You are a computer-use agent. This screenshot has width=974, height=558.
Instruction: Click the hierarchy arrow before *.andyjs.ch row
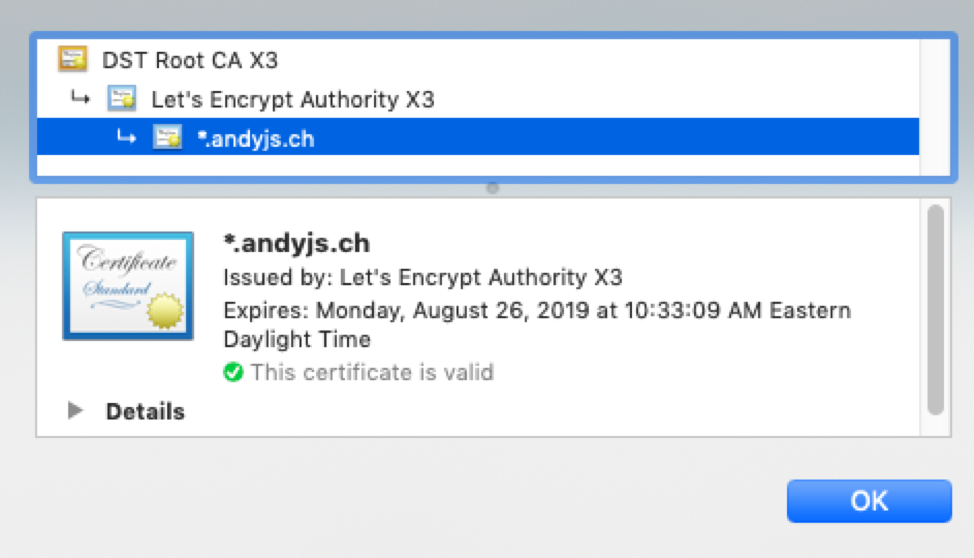tap(126, 137)
